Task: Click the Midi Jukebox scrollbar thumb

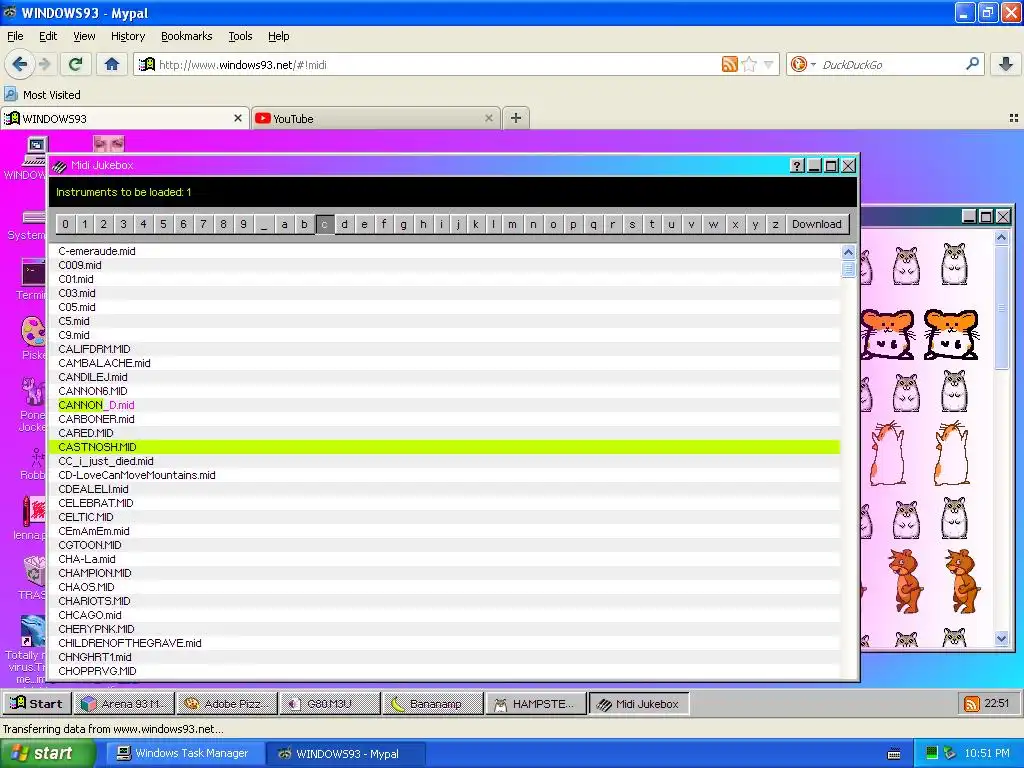Action: coord(848,269)
